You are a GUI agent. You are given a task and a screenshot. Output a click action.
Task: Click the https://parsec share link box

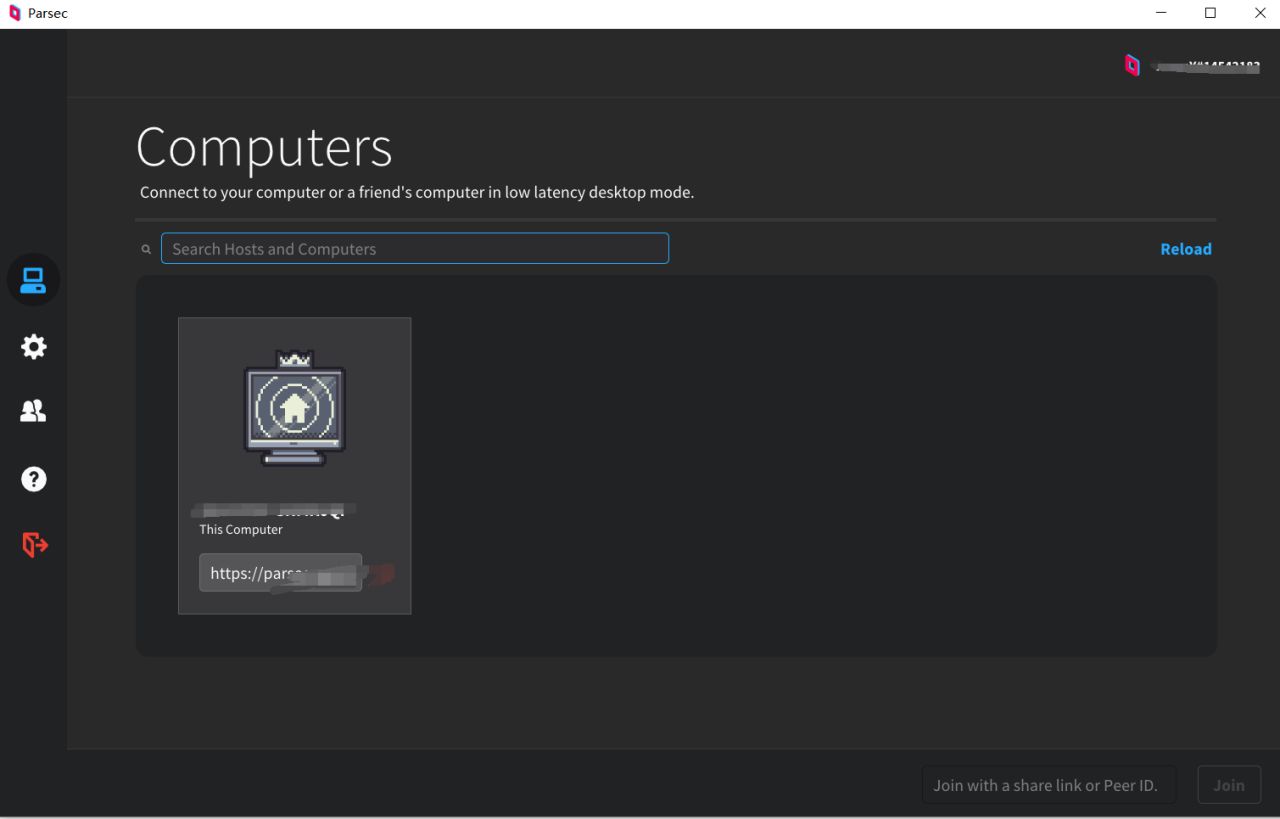coord(280,573)
